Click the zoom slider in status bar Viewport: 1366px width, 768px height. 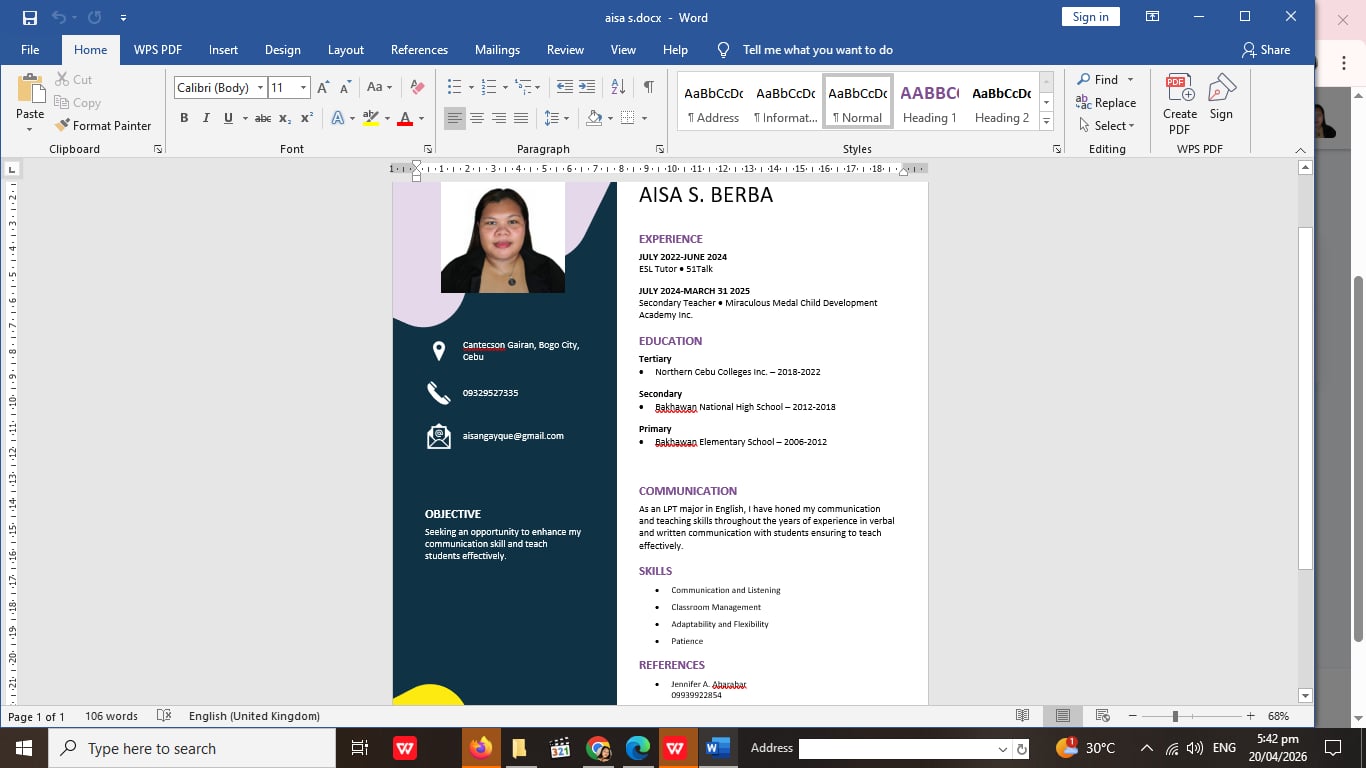(1175, 716)
